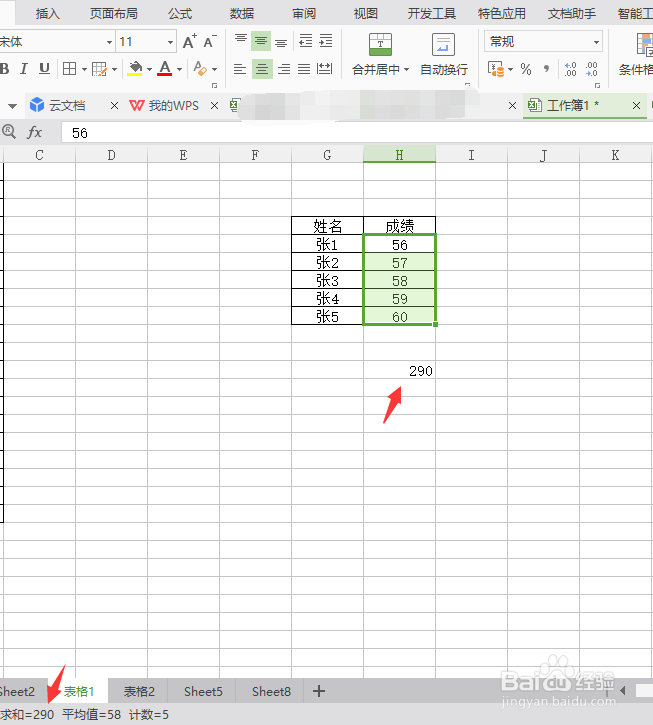Viewport: 653px width, 725px height.
Task: Set bottom vertical alignment
Action: (x=281, y=41)
